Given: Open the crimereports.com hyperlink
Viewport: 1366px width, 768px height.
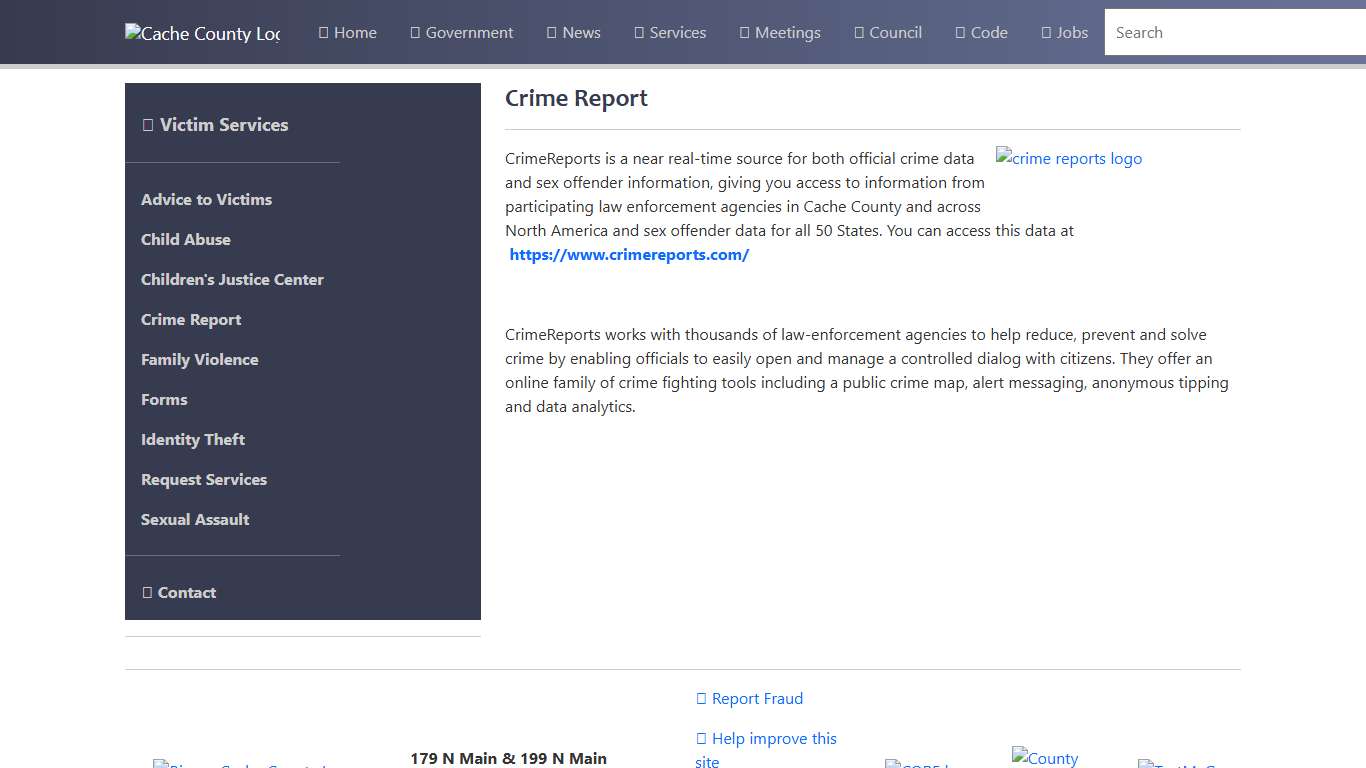Looking at the screenshot, I should coord(629,254).
